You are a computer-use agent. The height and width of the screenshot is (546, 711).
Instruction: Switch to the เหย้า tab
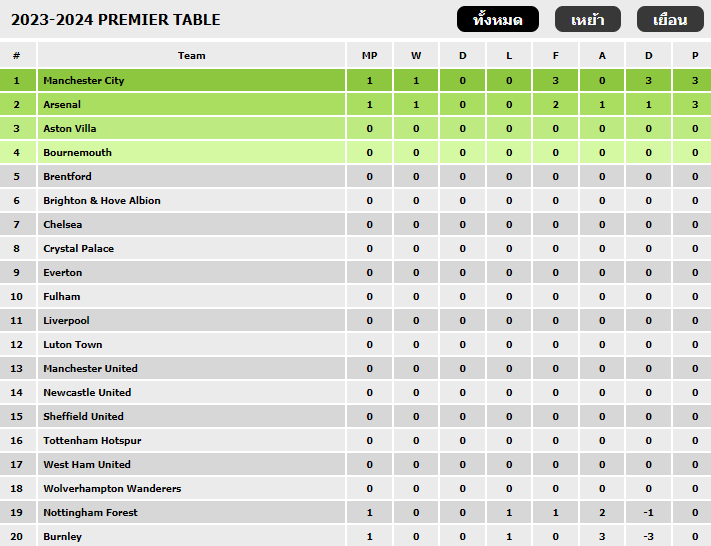coord(588,20)
